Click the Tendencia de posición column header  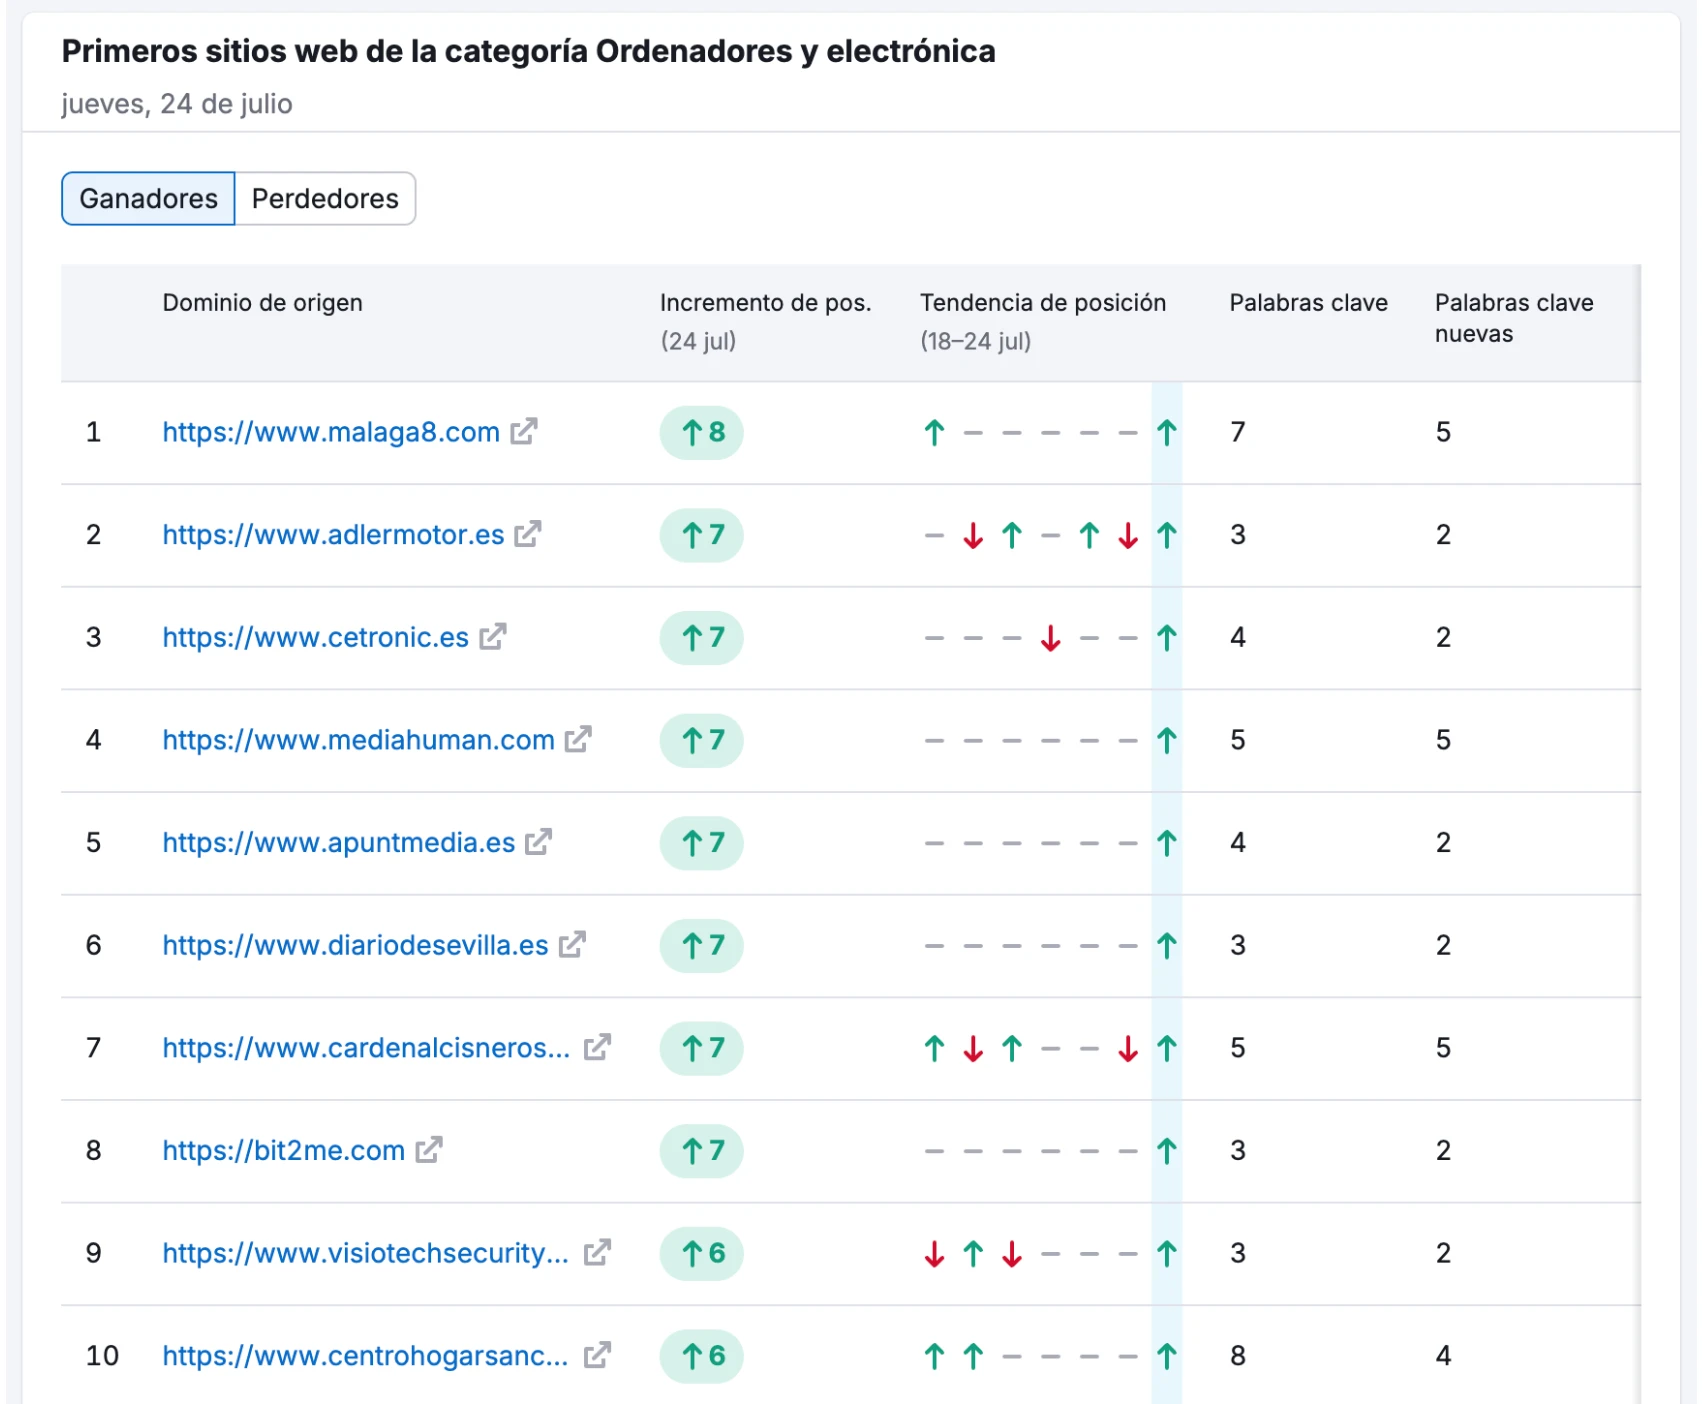(x=1042, y=303)
